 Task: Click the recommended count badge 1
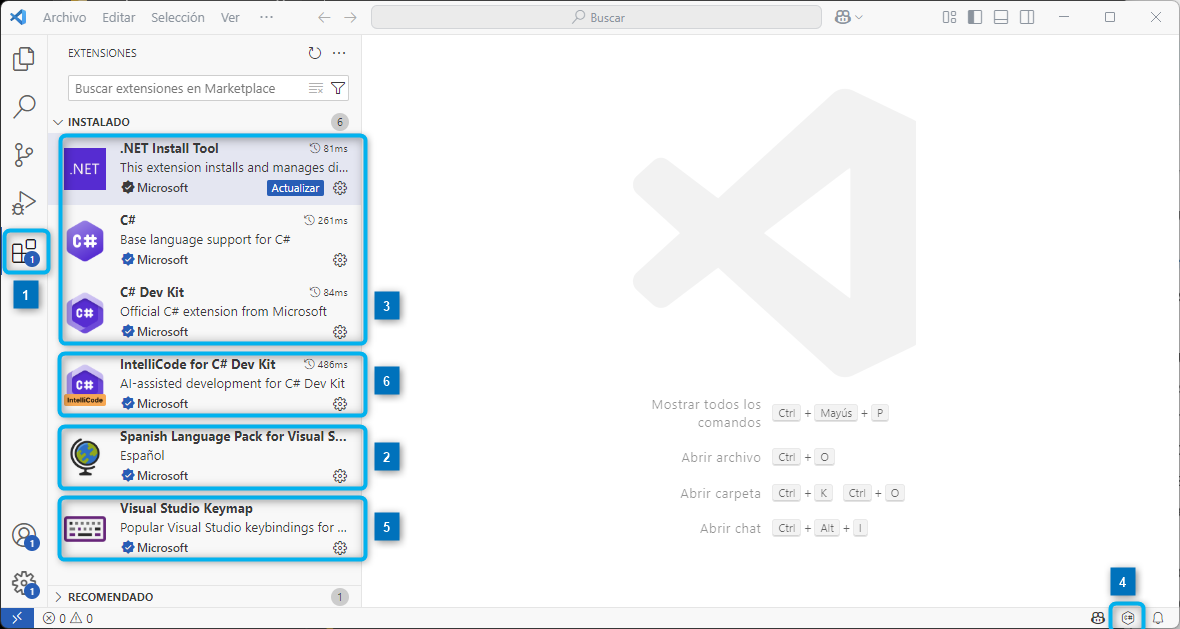(x=339, y=597)
